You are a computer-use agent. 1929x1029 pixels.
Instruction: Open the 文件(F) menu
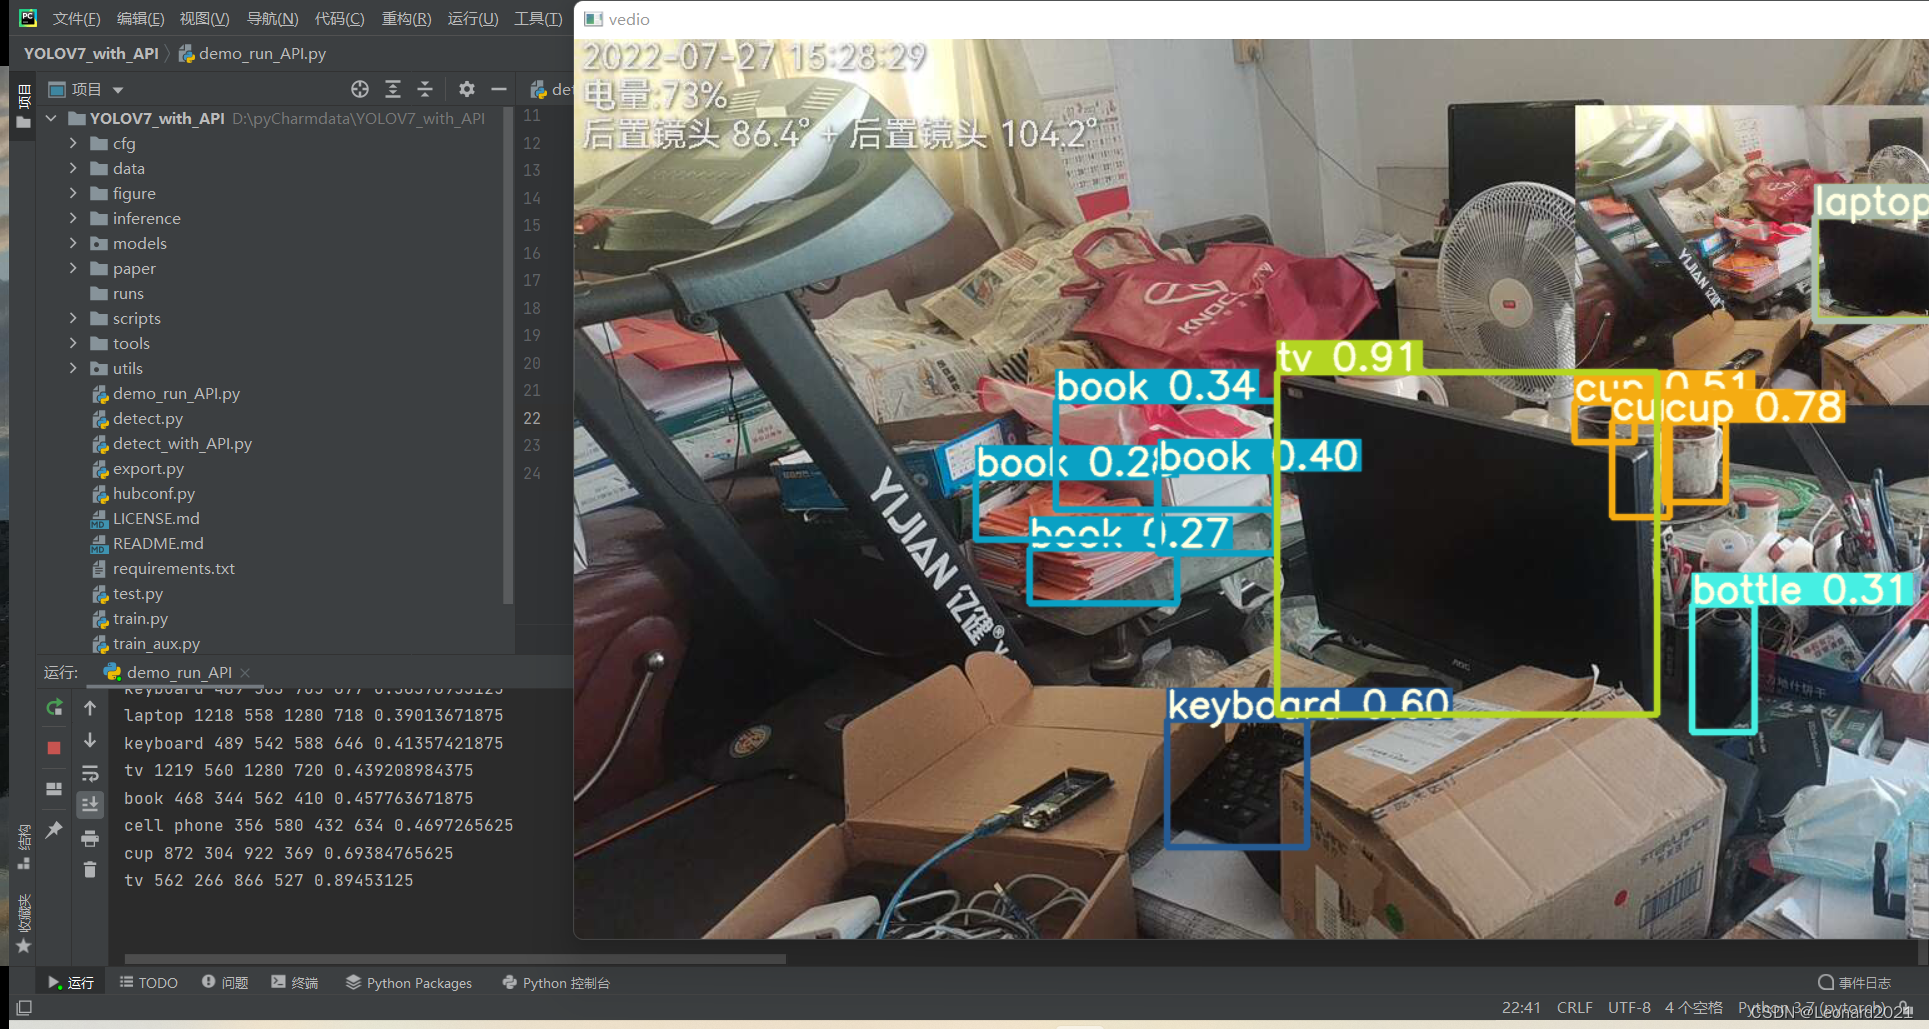point(76,18)
